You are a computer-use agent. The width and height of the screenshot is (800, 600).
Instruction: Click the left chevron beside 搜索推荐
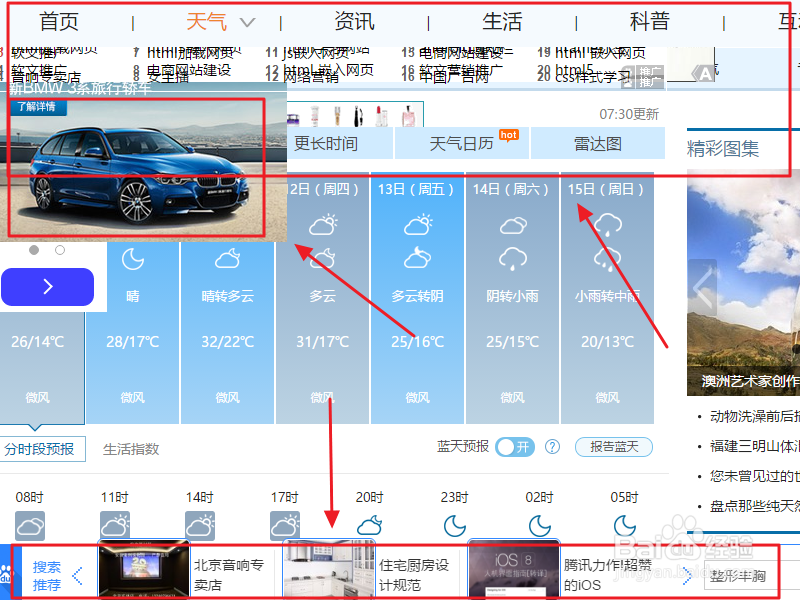coord(77,576)
